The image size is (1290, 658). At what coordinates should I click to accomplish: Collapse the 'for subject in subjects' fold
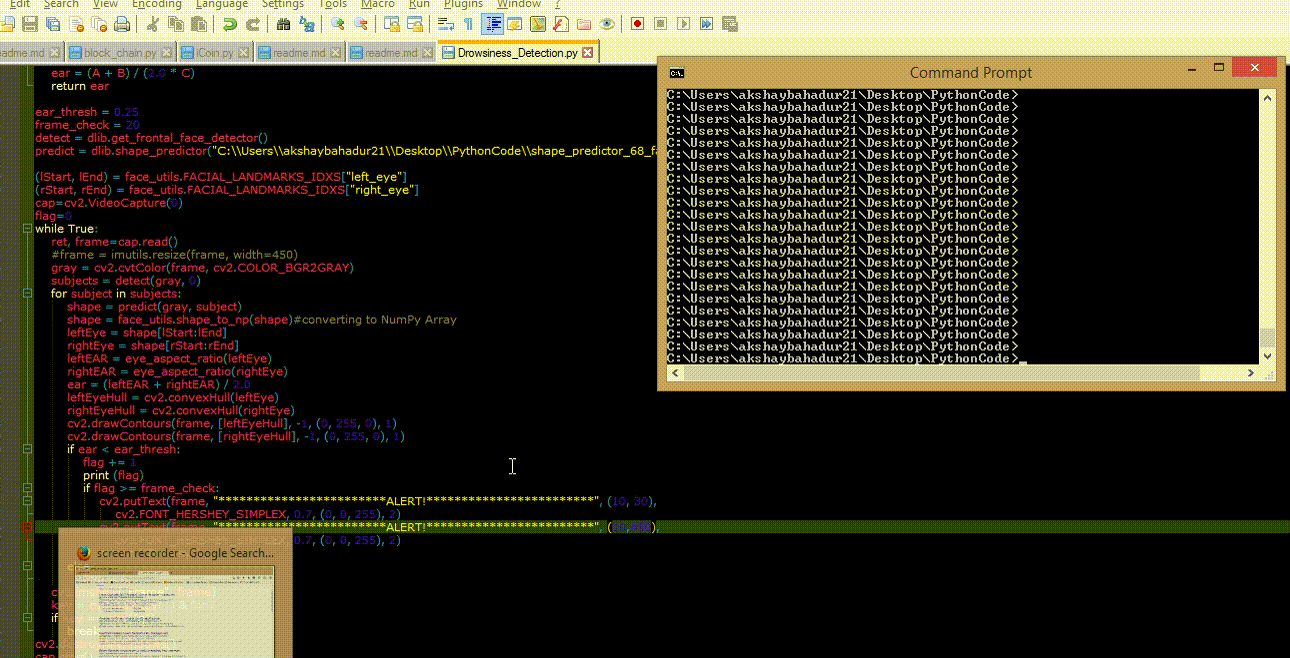pyautogui.click(x=28, y=294)
